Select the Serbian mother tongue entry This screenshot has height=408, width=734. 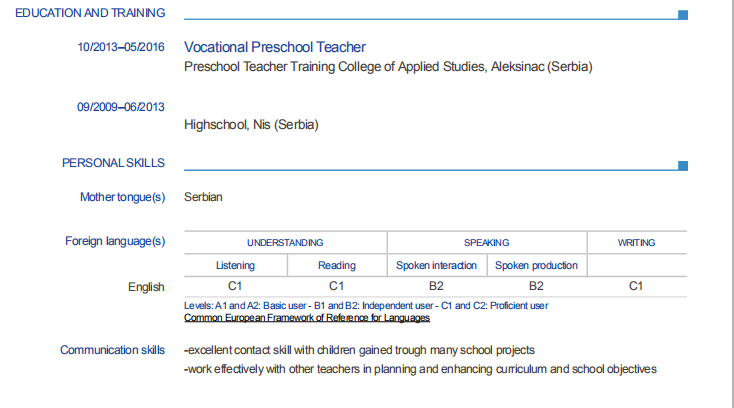(x=203, y=197)
